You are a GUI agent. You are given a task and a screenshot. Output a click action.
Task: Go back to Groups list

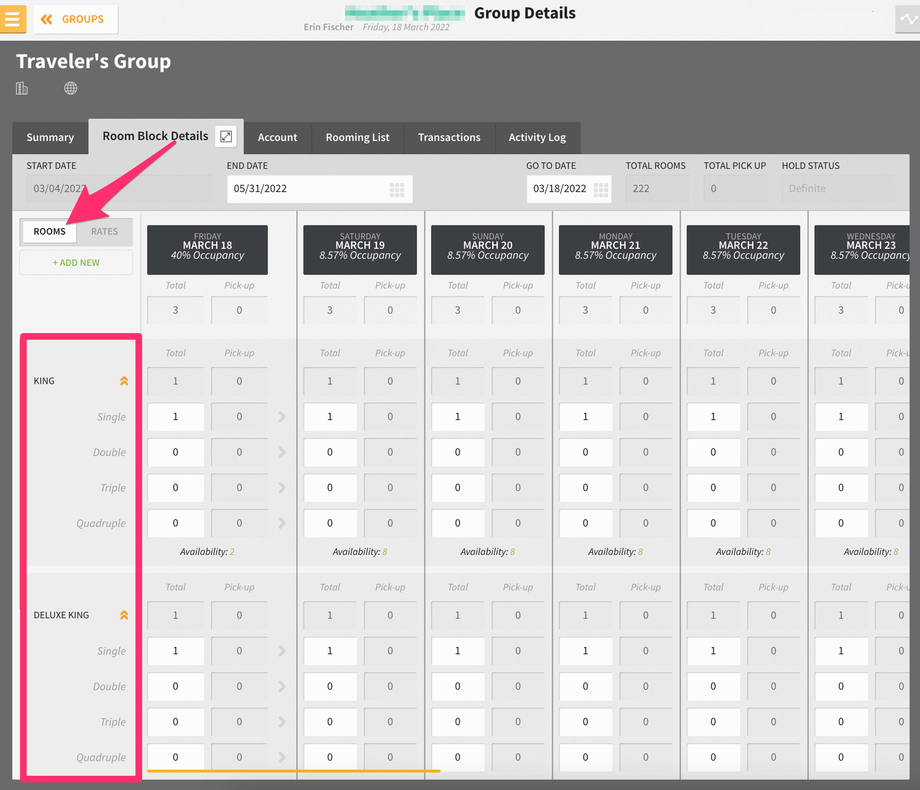click(x=75, y=19)
